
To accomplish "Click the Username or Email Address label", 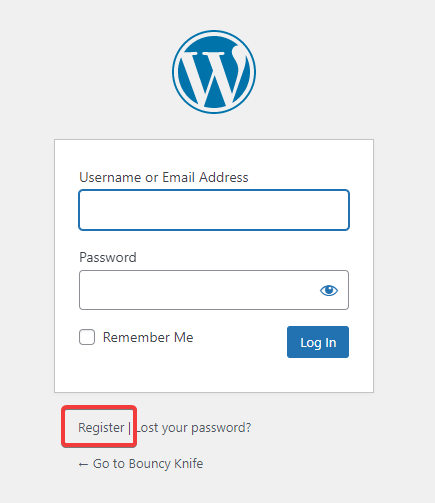I will [x=164, y=177].
